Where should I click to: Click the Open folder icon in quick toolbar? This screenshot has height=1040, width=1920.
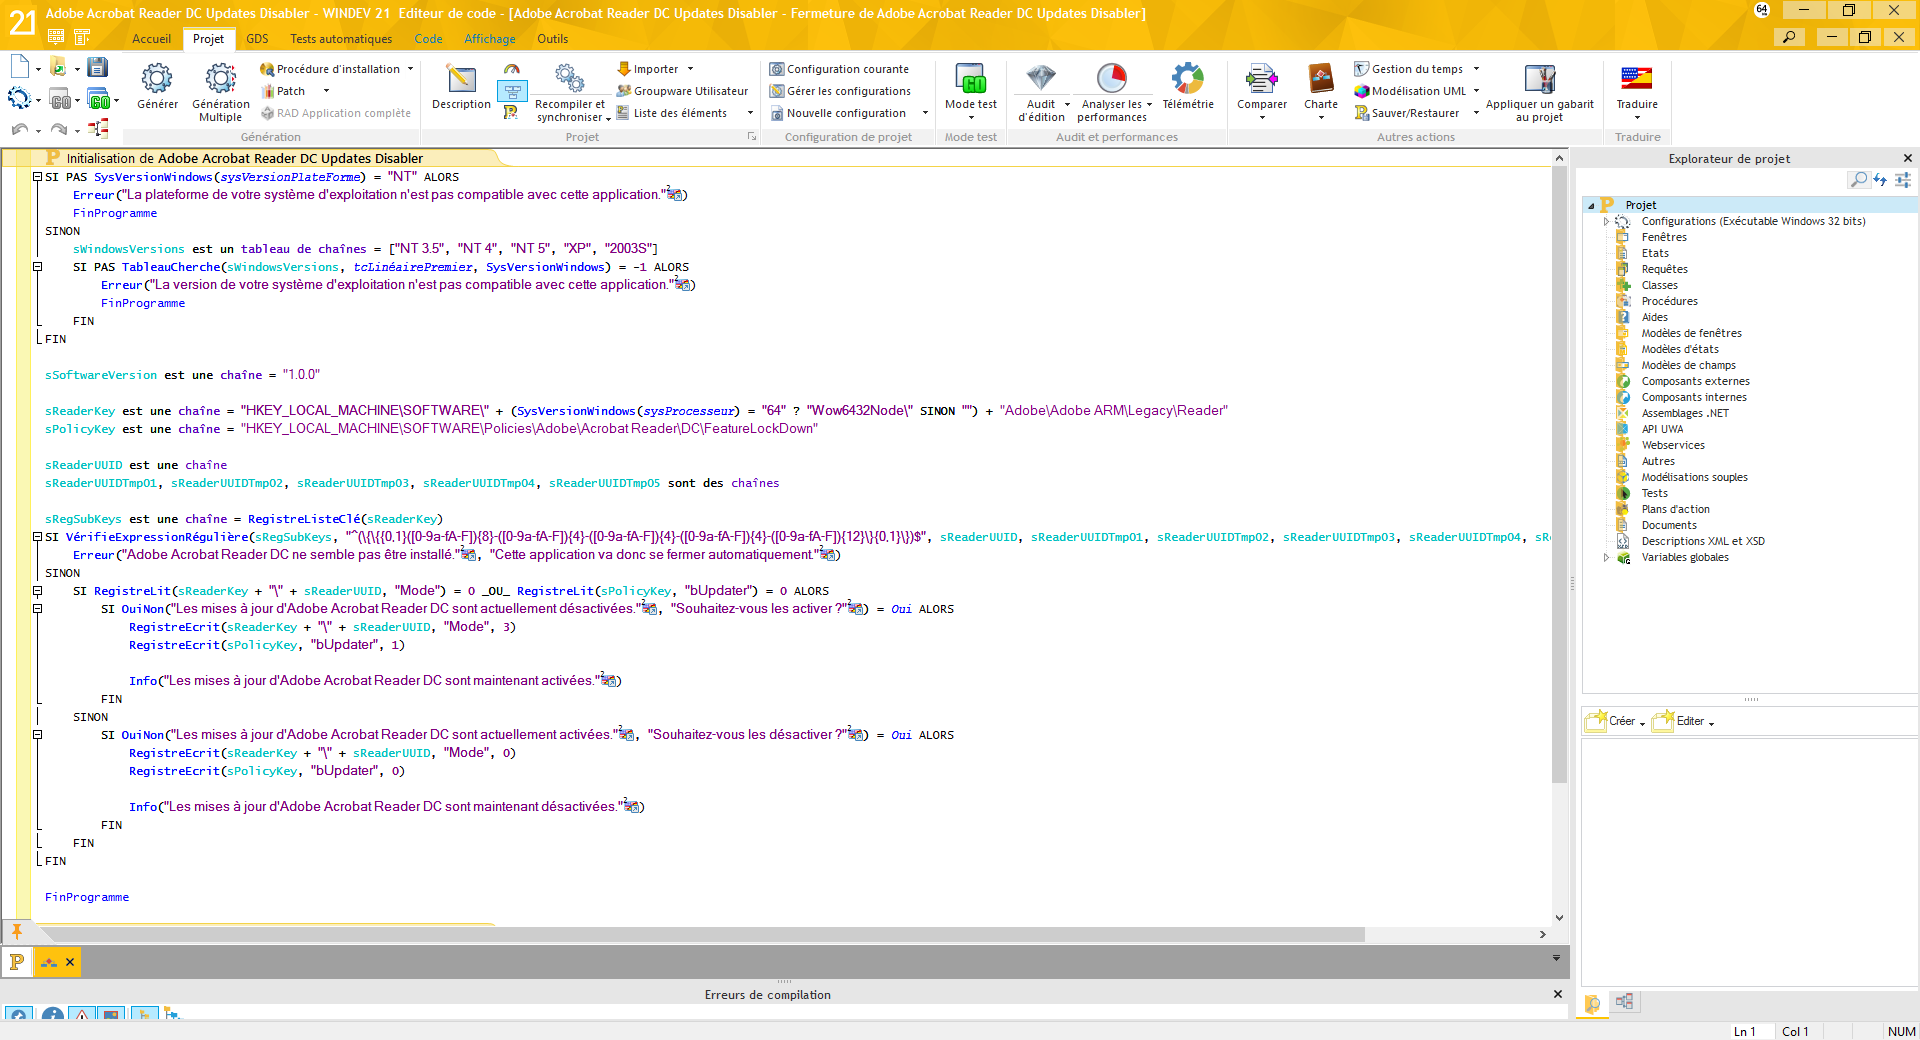coord(58,67)
